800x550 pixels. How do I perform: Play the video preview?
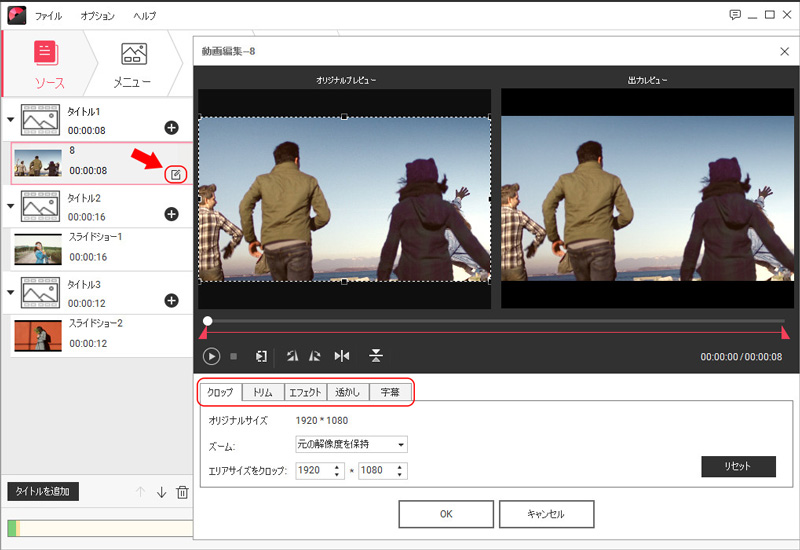tap(211, 356)
